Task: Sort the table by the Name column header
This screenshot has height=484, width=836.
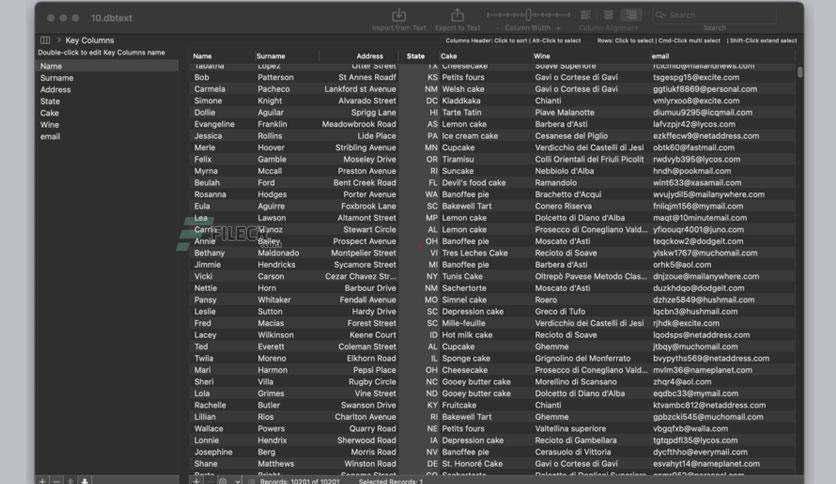Action: [202, 56]
